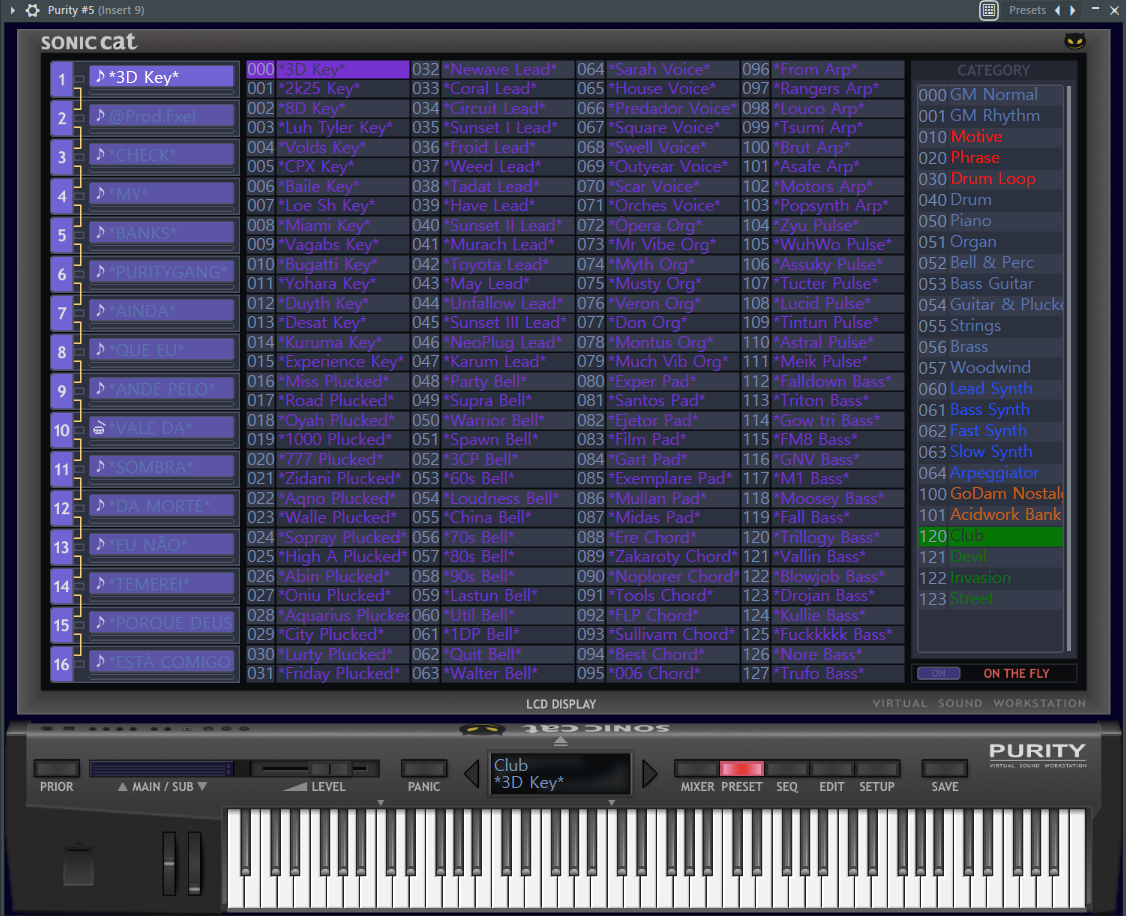Viewport: 1126px width, 916px height.
Task: Toggle channel 1 enable box
Action: click(79, 79)
